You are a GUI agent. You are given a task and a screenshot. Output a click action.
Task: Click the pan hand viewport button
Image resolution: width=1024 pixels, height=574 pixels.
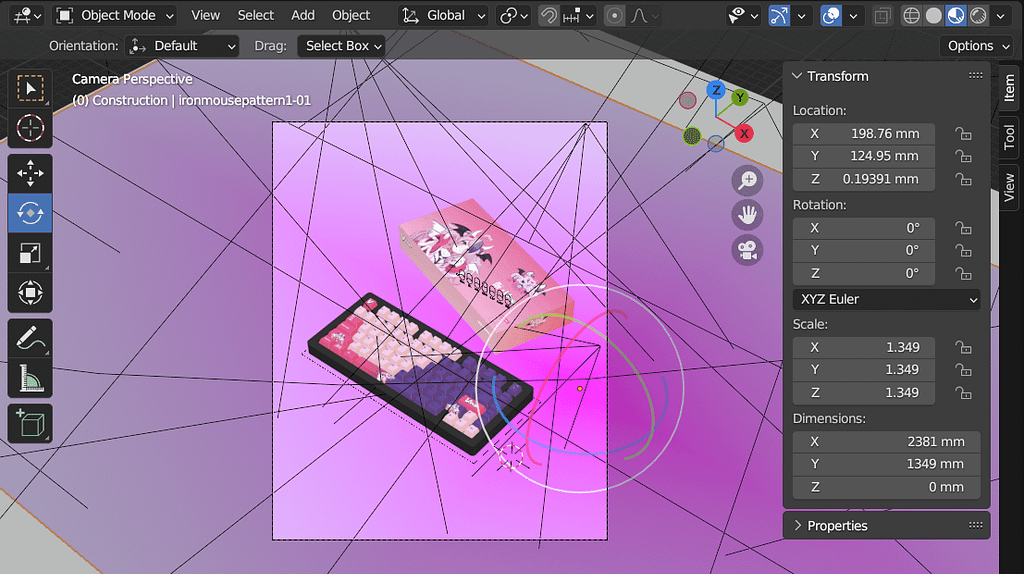click(747, 214)
